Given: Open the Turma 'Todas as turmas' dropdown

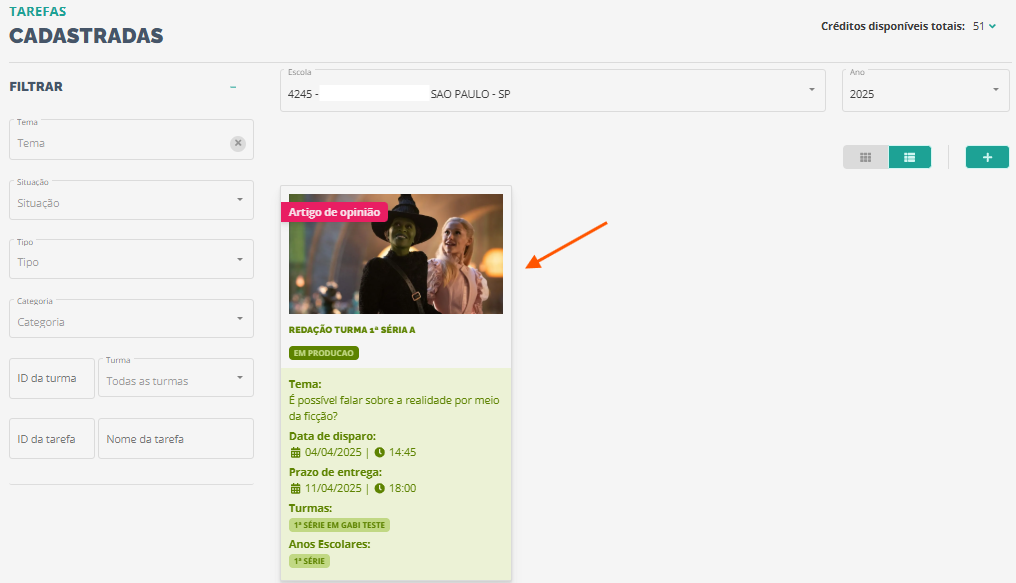Looking at the screenshot, I should pyautogui.click(x=176, y=378).
